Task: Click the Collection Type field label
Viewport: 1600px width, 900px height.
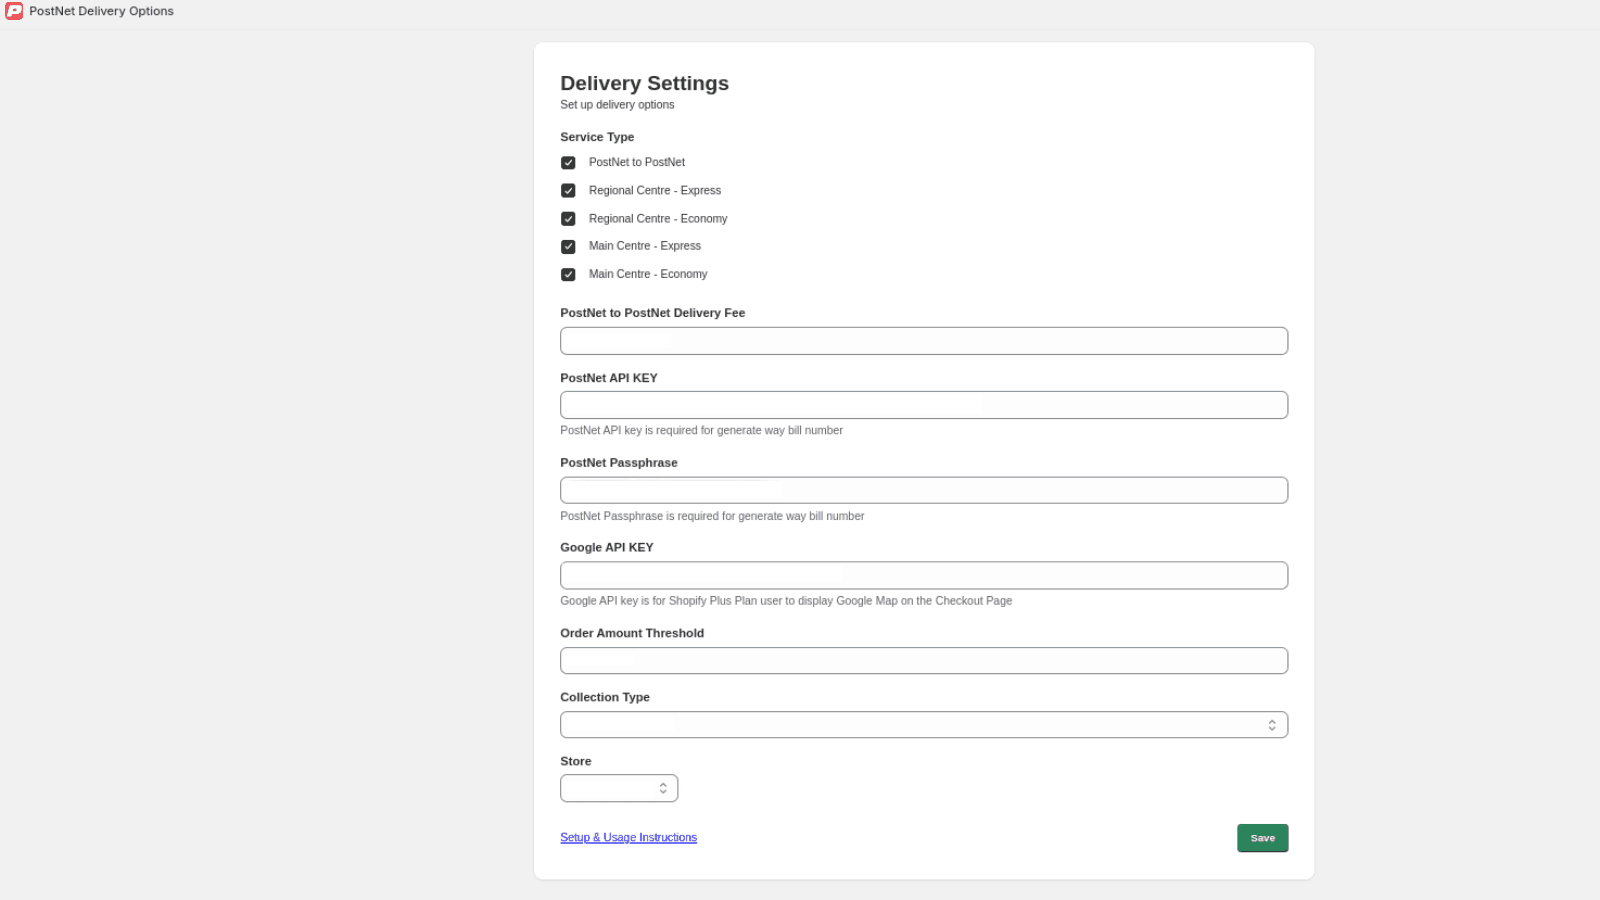Action: tap(605, 697)
